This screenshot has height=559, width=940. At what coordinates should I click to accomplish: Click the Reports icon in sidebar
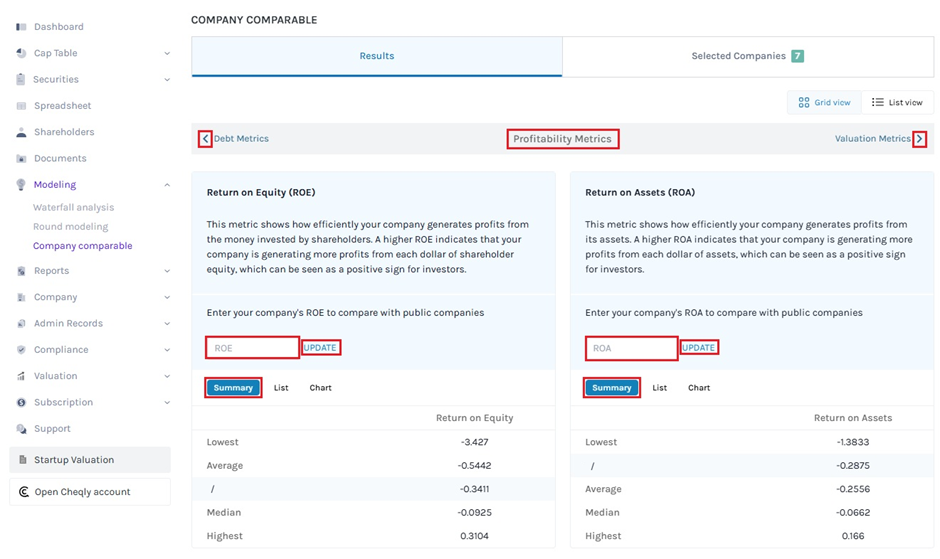coord(21,271)
